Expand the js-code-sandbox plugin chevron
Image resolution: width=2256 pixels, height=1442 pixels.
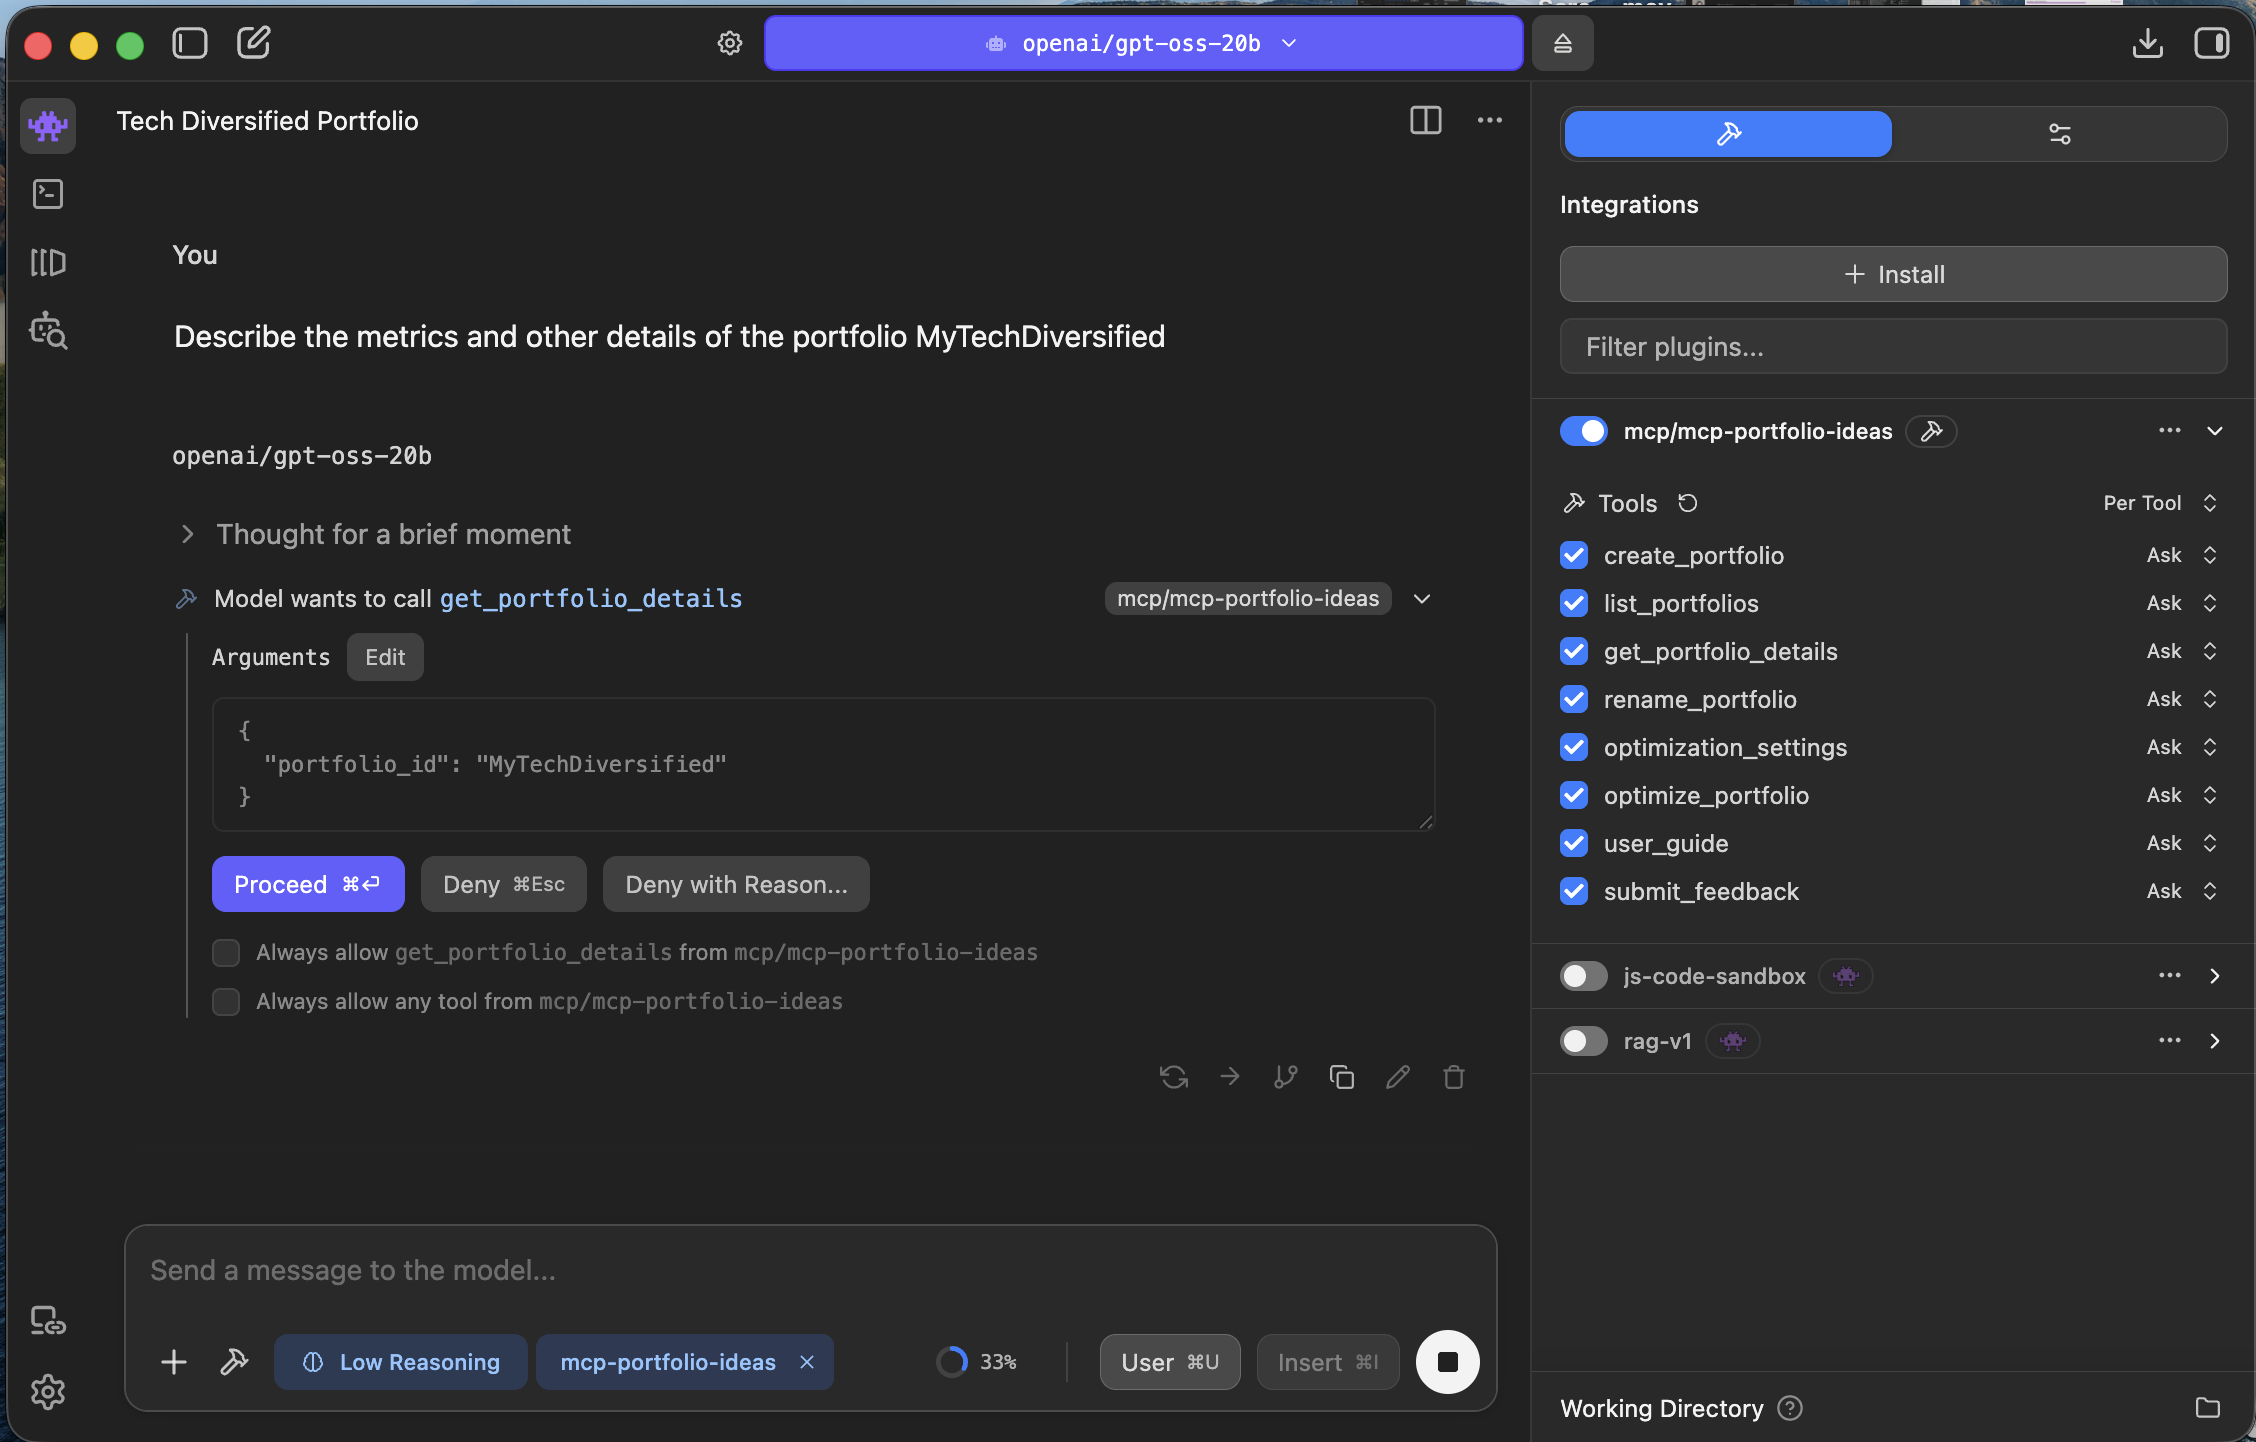pos(2215,976)
